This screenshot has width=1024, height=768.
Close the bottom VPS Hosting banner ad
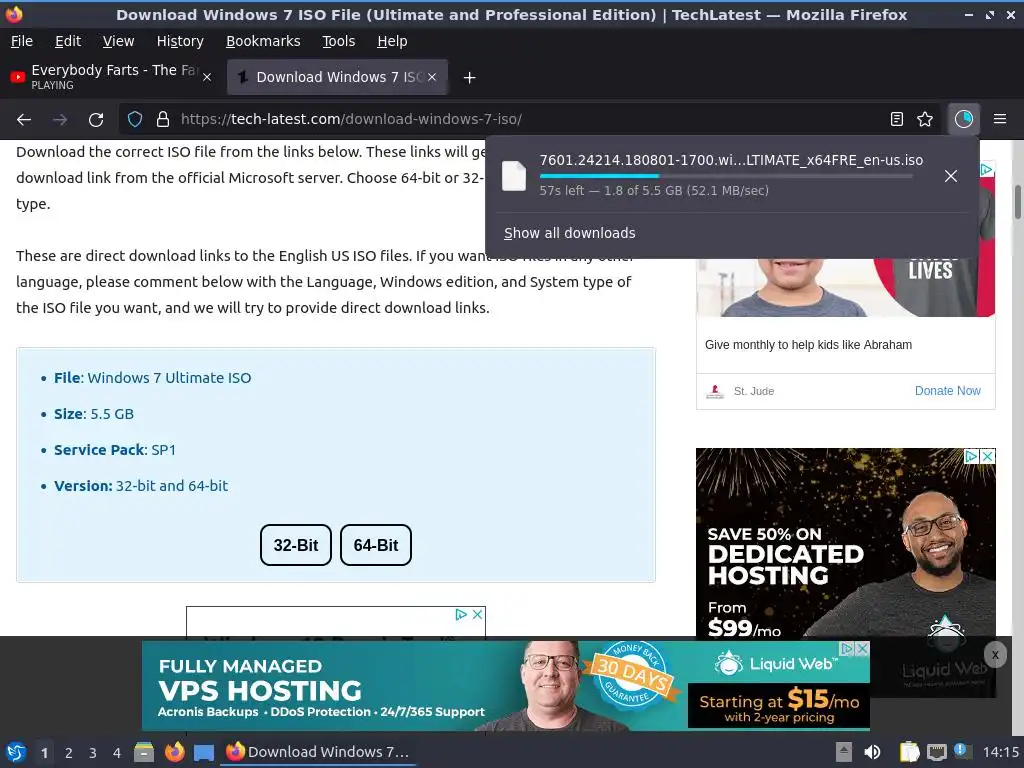(x=862, y=648)
